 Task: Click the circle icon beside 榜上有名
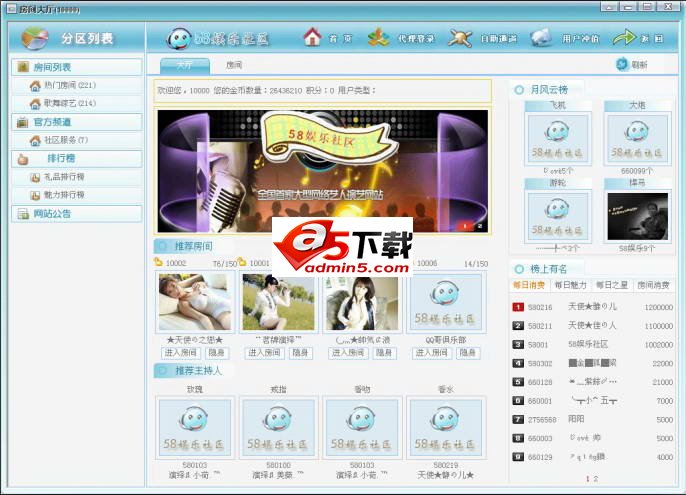coord(519,269)
